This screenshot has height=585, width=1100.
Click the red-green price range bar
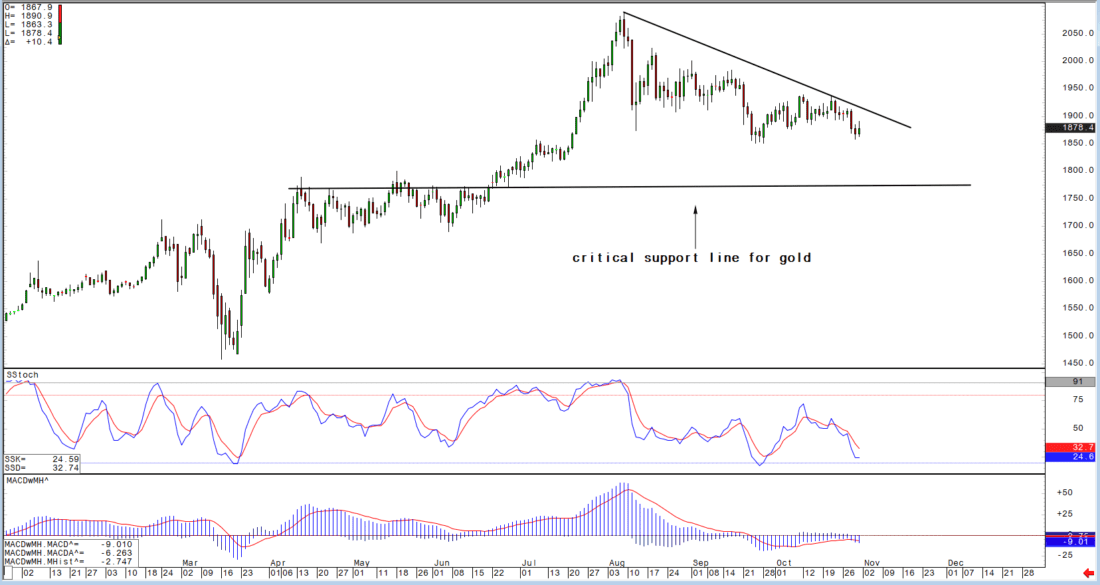(60, 25)
